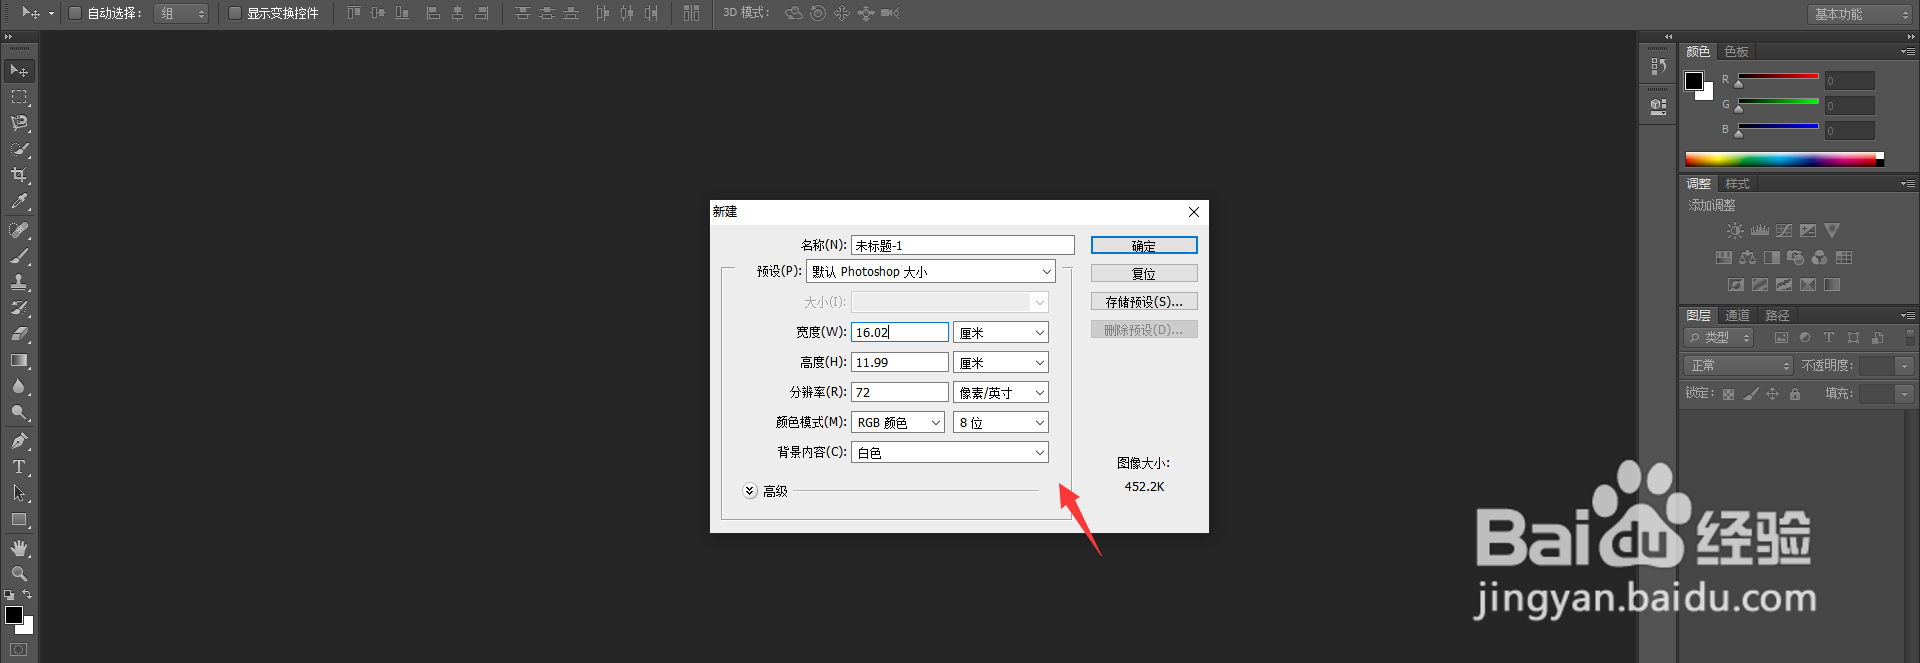Screen dimensions: 1920x663
Task: Add Color Balance adjustment
Action: 1748,257
